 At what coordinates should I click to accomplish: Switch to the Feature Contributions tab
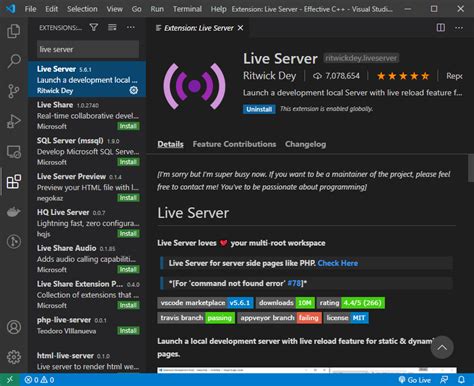(234, 144)
